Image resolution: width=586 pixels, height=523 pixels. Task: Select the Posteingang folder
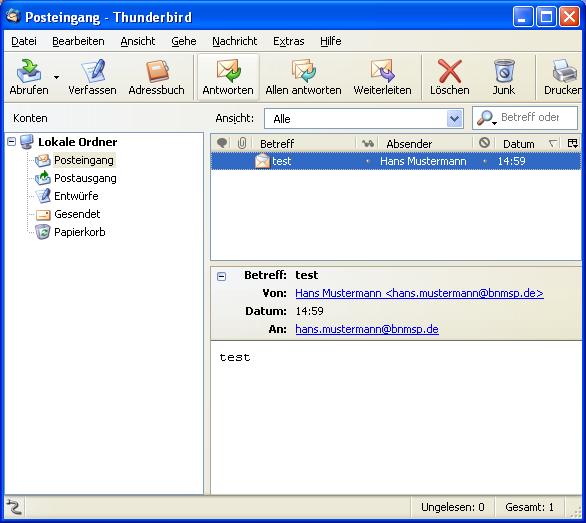click(x=84, y=160)
